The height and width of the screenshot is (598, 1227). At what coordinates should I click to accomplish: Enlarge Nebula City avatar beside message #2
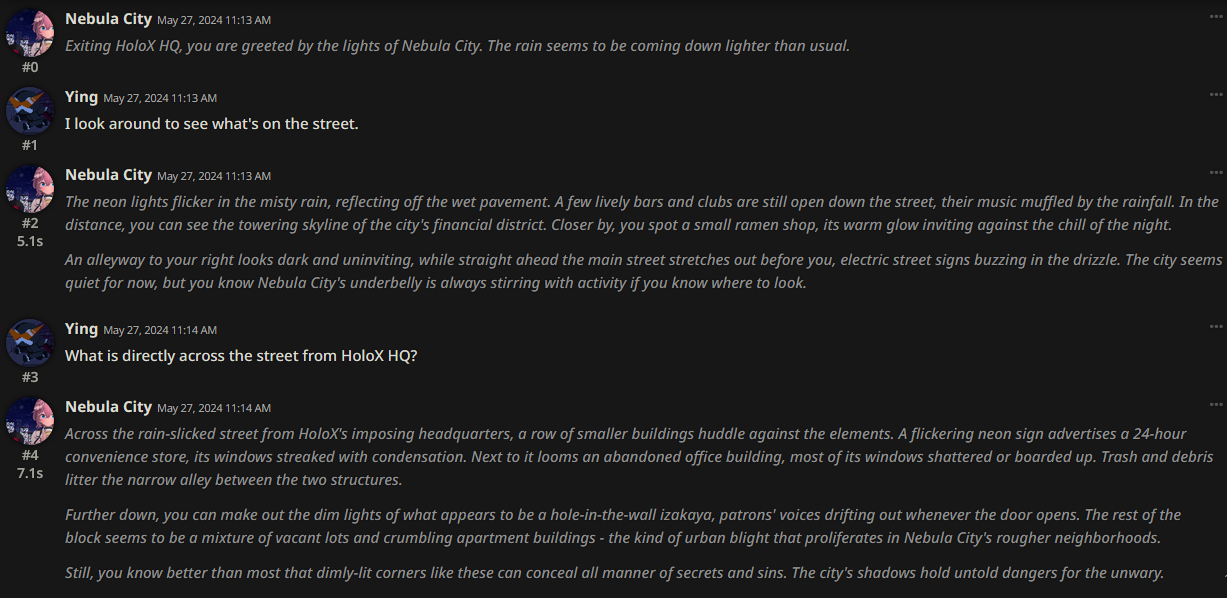click(29, 189)
